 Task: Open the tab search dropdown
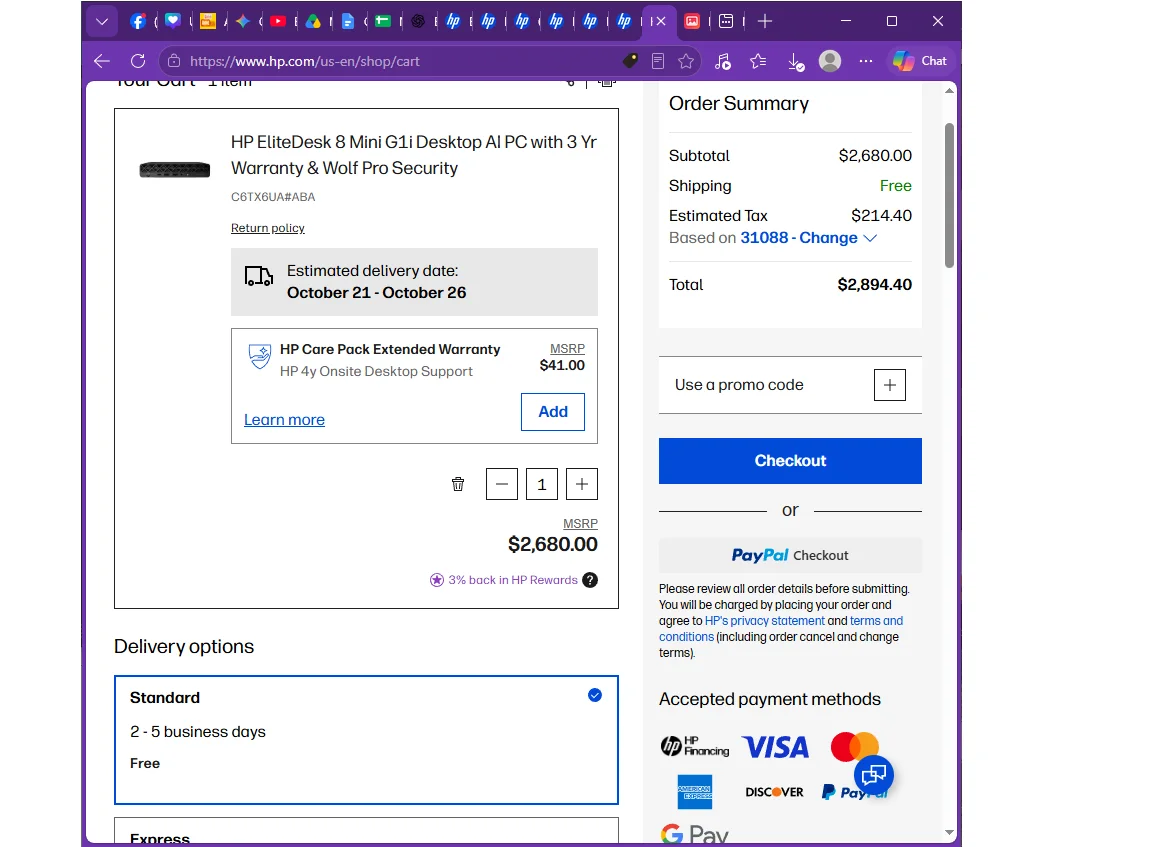click(x=102, y=21)
